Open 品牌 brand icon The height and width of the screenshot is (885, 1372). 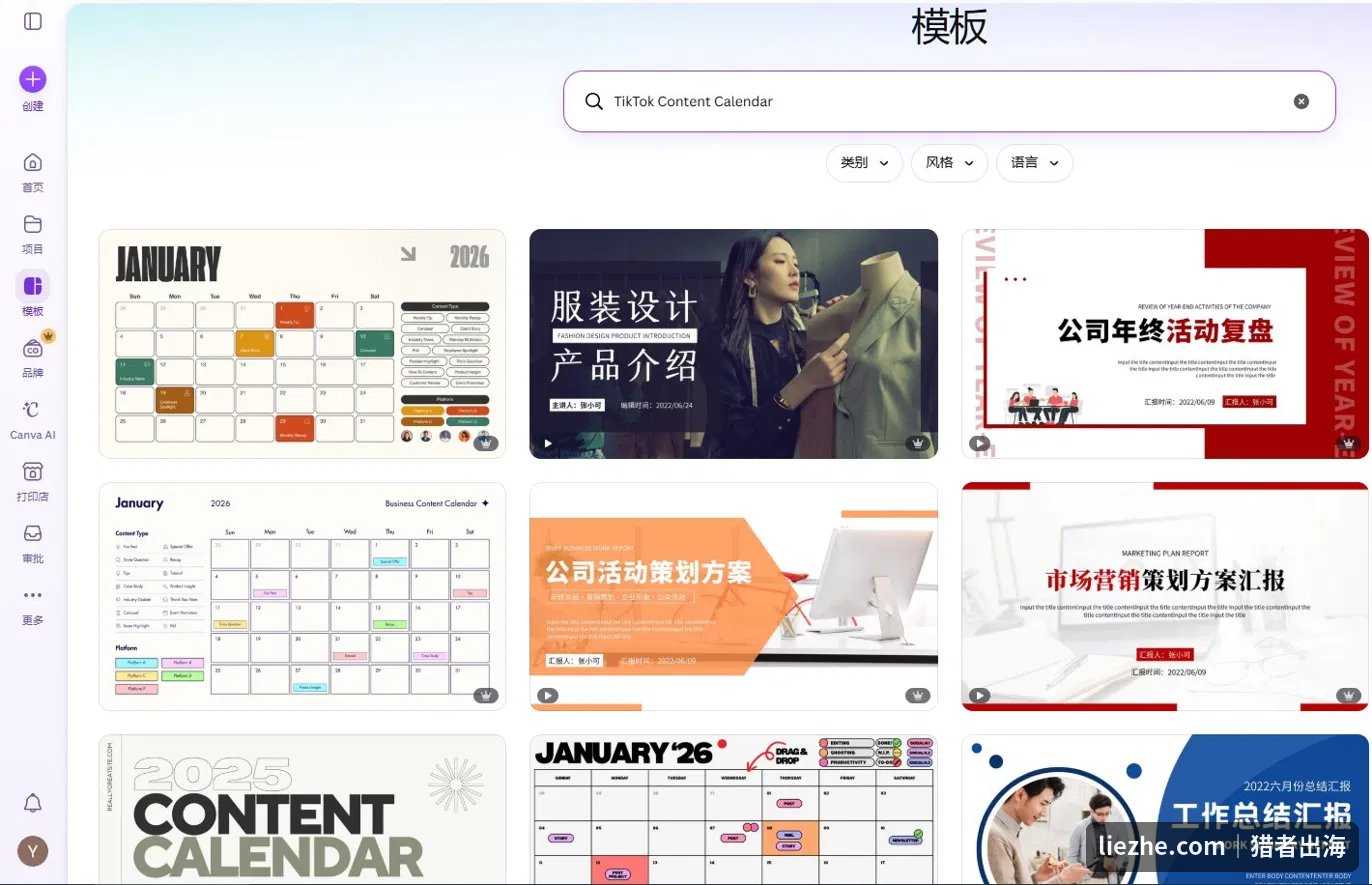coord(33,348)
